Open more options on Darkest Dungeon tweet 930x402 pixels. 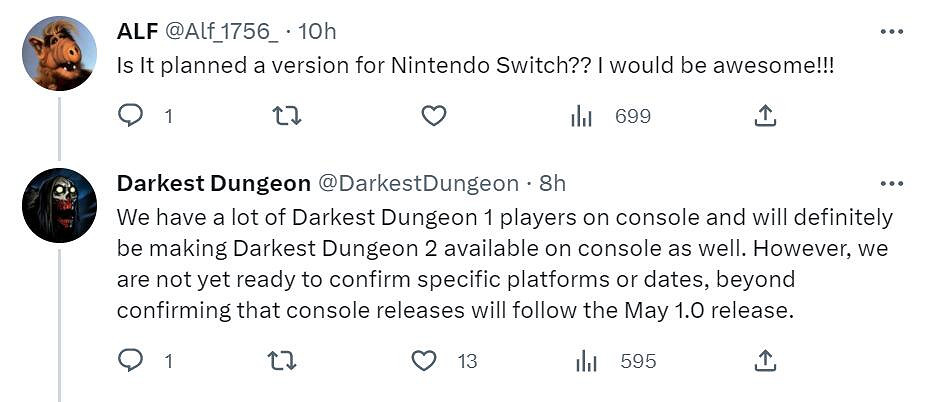tap(891, 184)
